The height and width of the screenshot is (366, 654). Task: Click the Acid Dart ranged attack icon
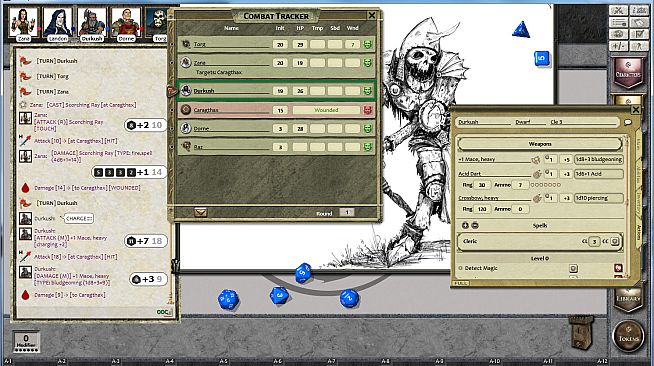(x=537, y=174)
